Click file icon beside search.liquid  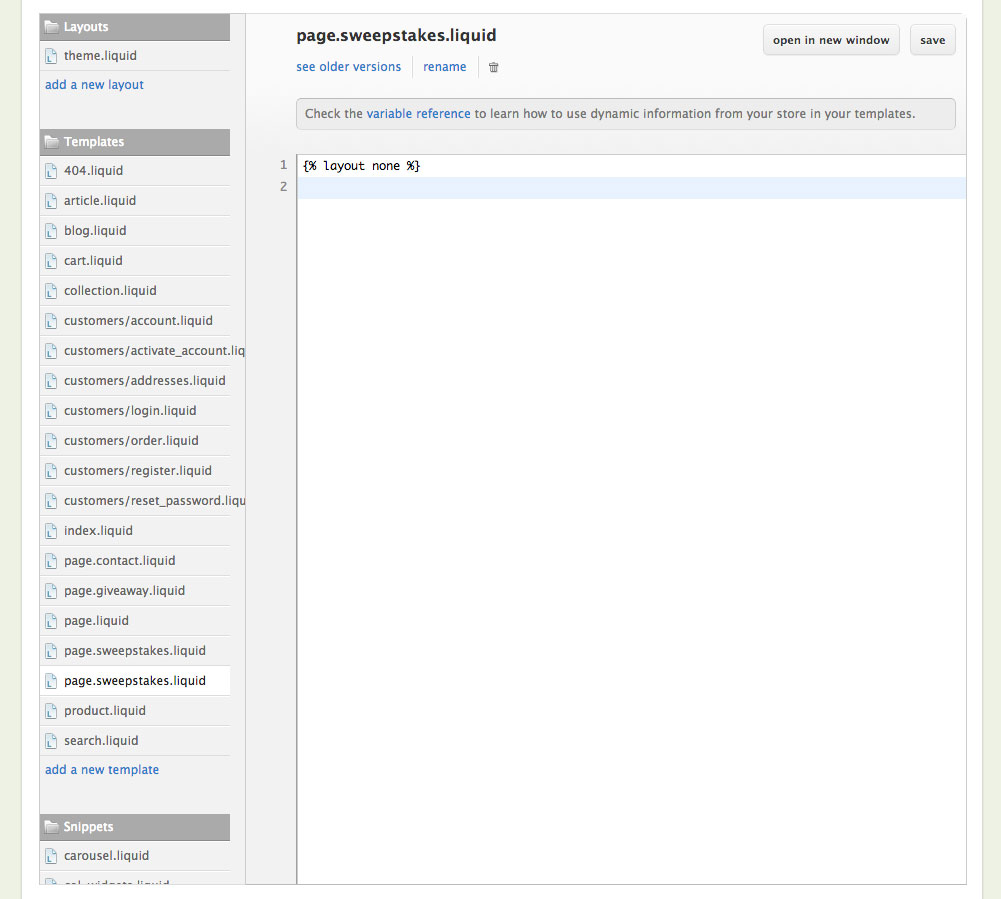51,741
